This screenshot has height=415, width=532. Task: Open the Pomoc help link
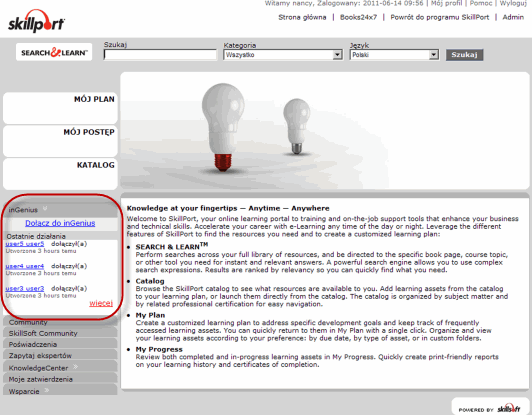pyautogui.click(x=481, y=3)
